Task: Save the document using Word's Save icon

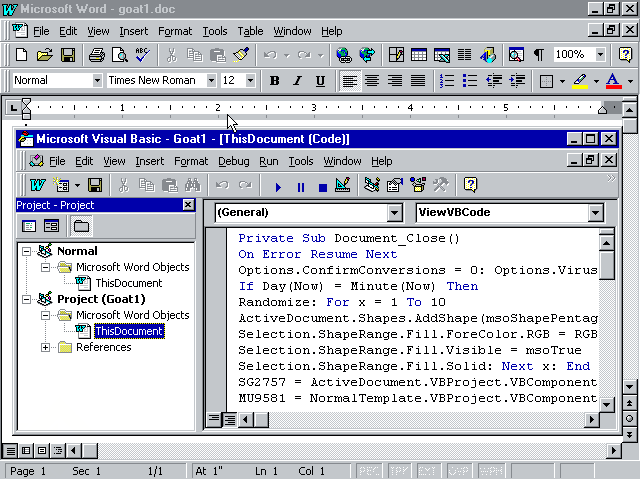Action: tap(68, 55)
